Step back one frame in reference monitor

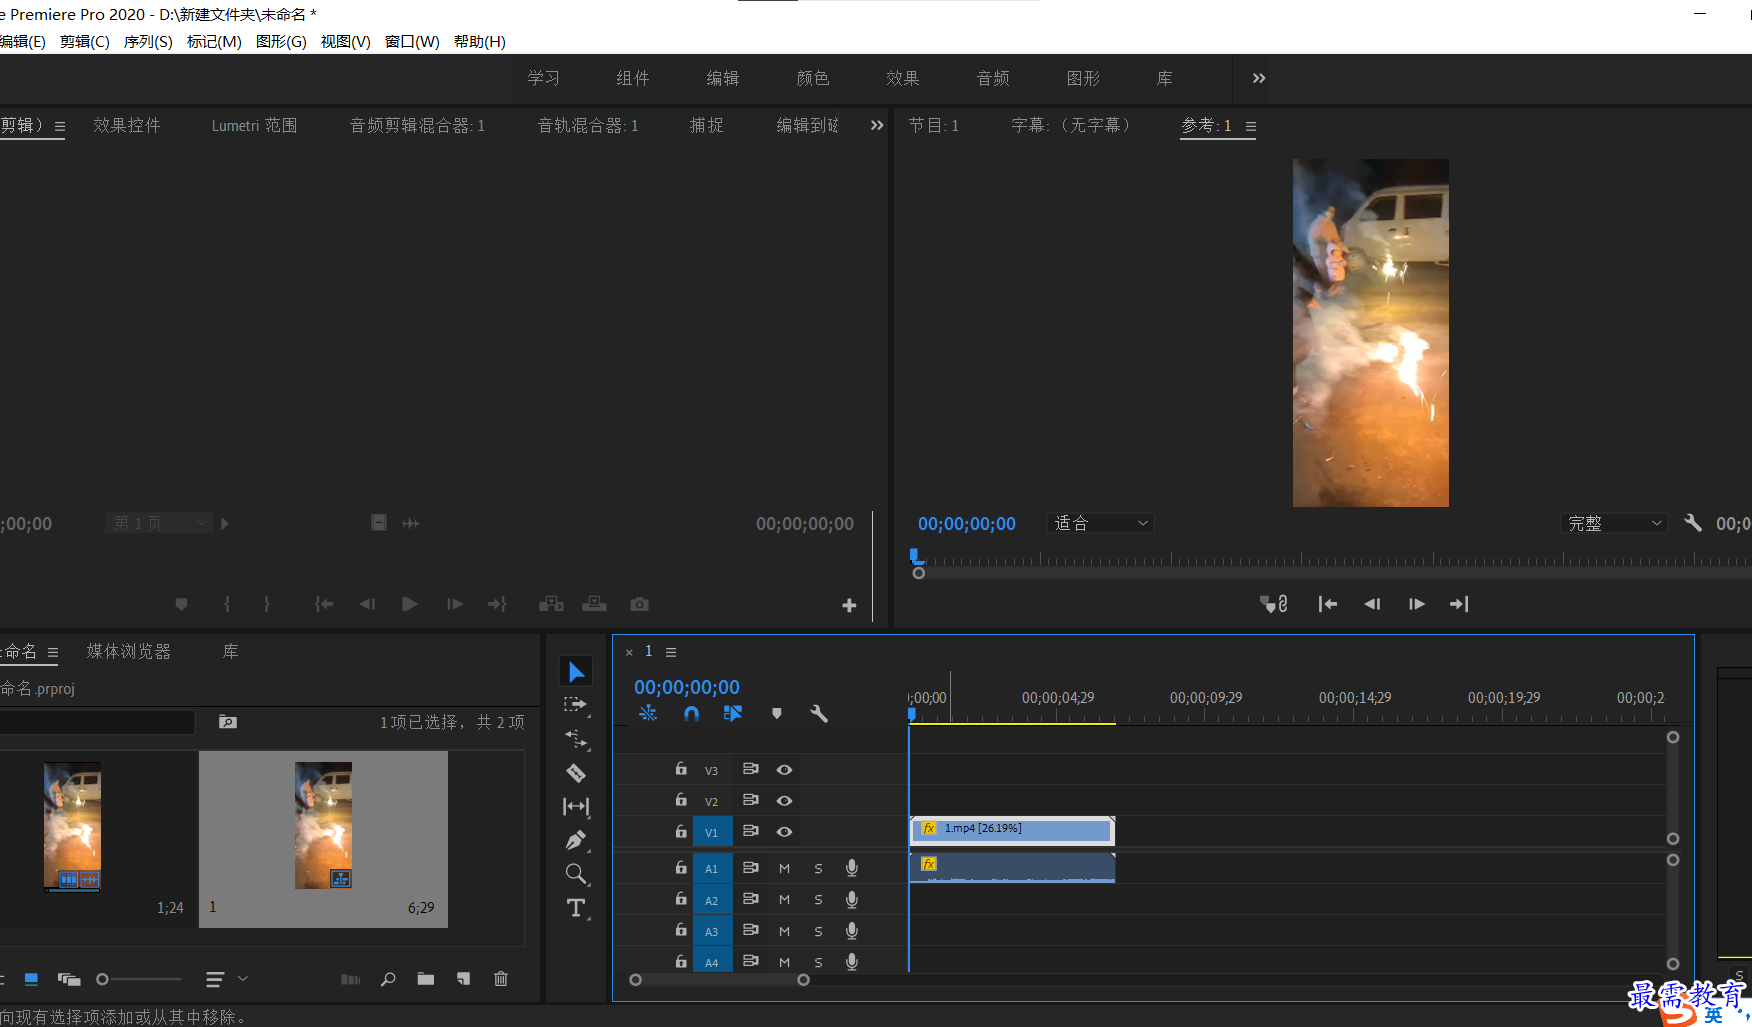click(x=1372, y=604)
